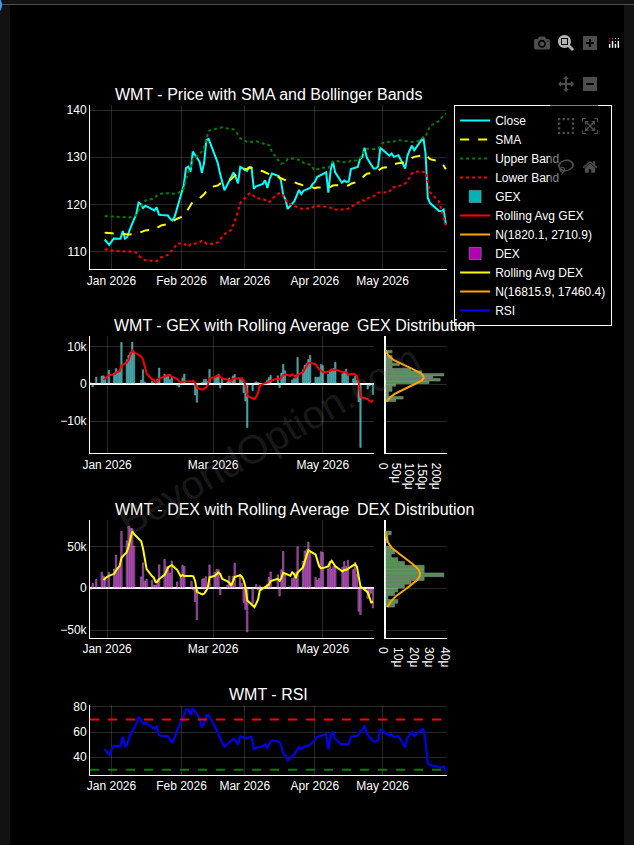Click the '−10k' GEX axis label
Viewport: 634px width, 845px height.
[x=73, y=421]
